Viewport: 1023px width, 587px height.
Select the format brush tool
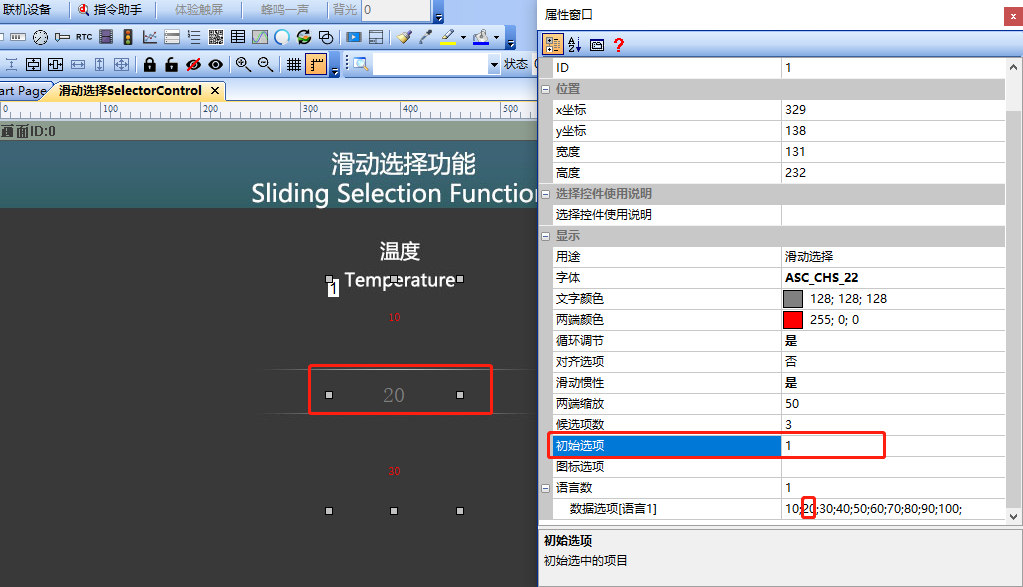click(405, 37)
